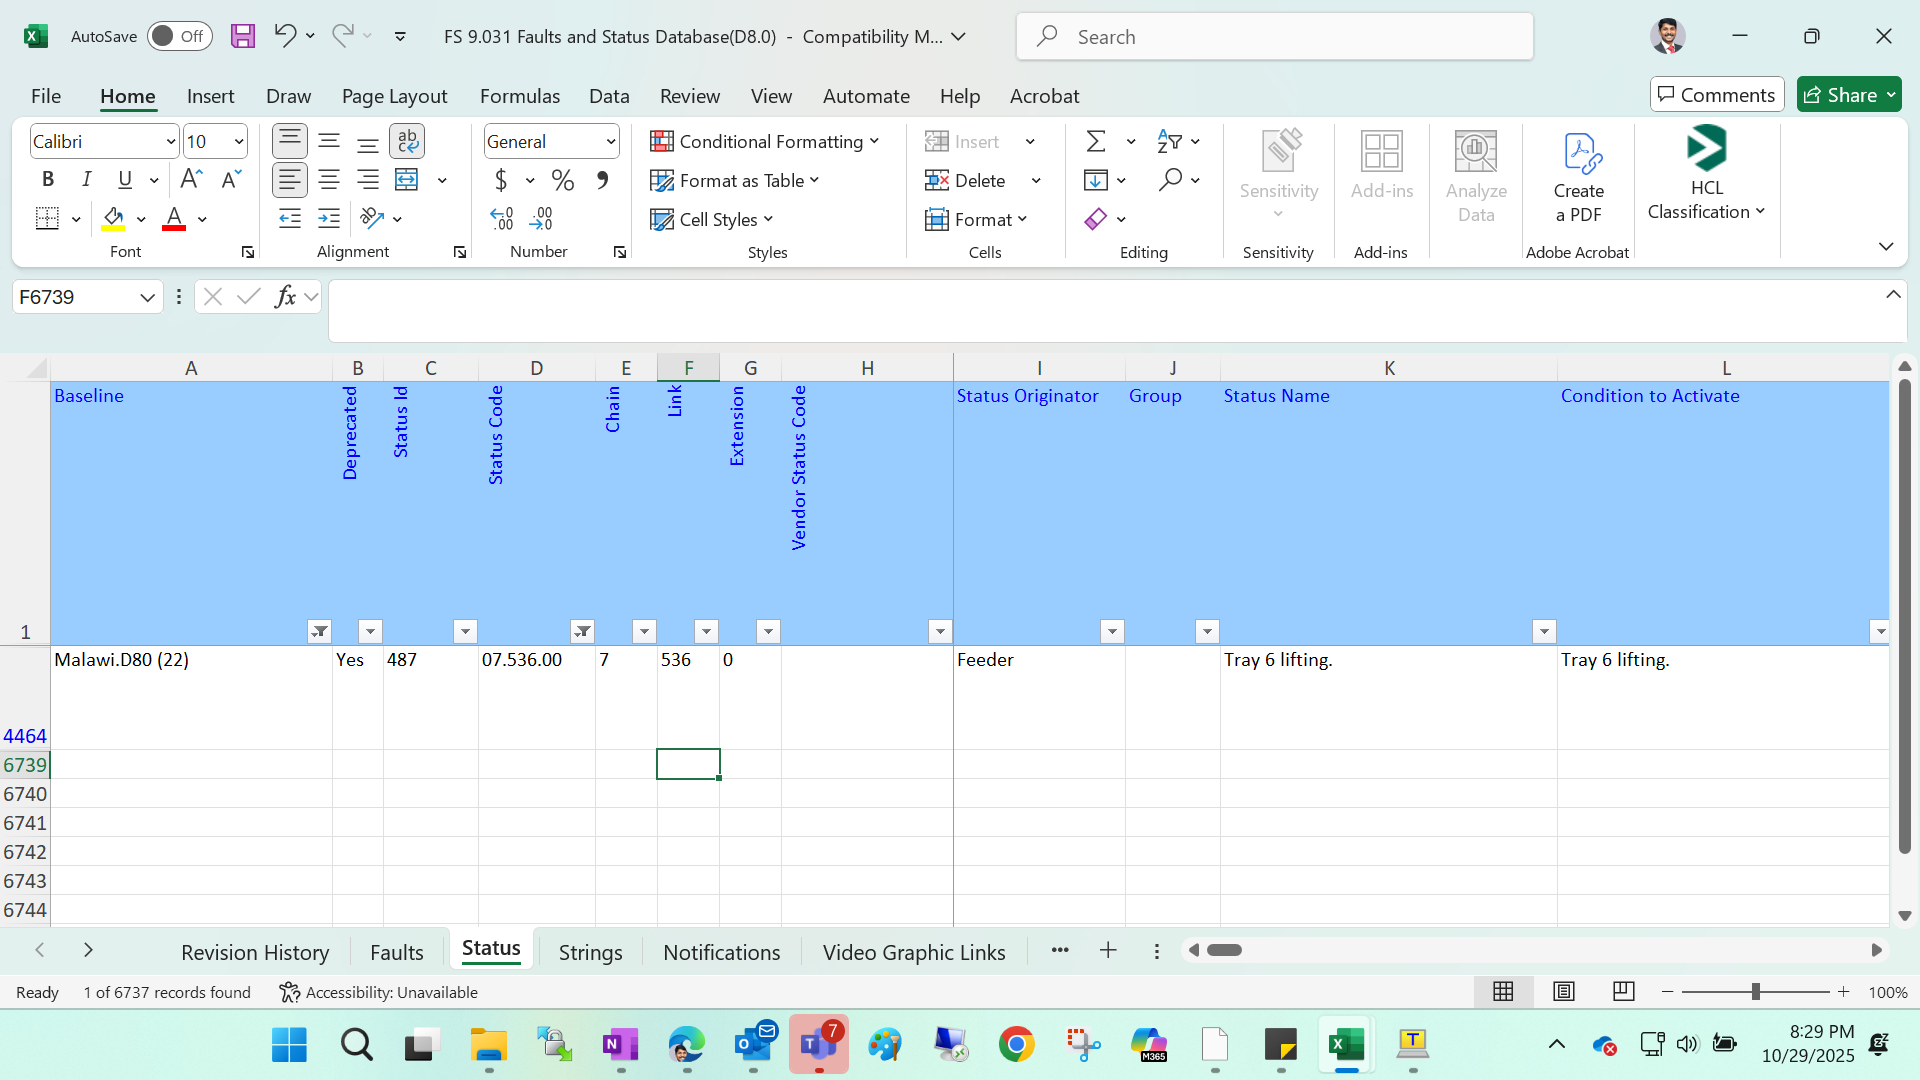Click the Create a PDF icon

coord(1579,178)
